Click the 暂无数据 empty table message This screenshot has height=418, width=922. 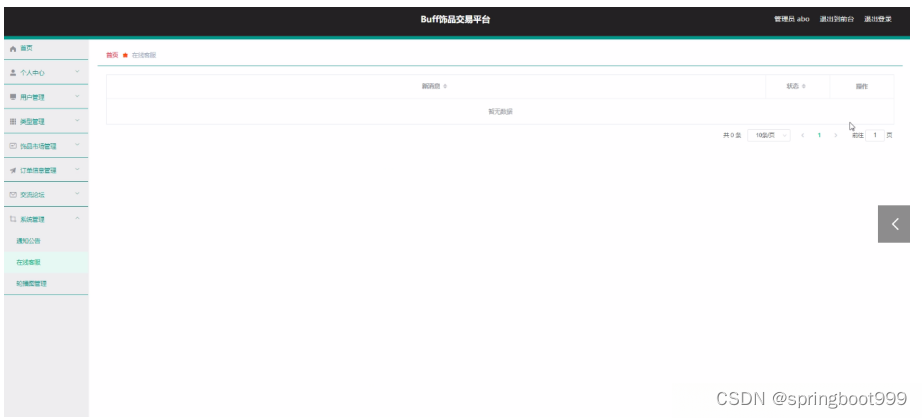500,112
